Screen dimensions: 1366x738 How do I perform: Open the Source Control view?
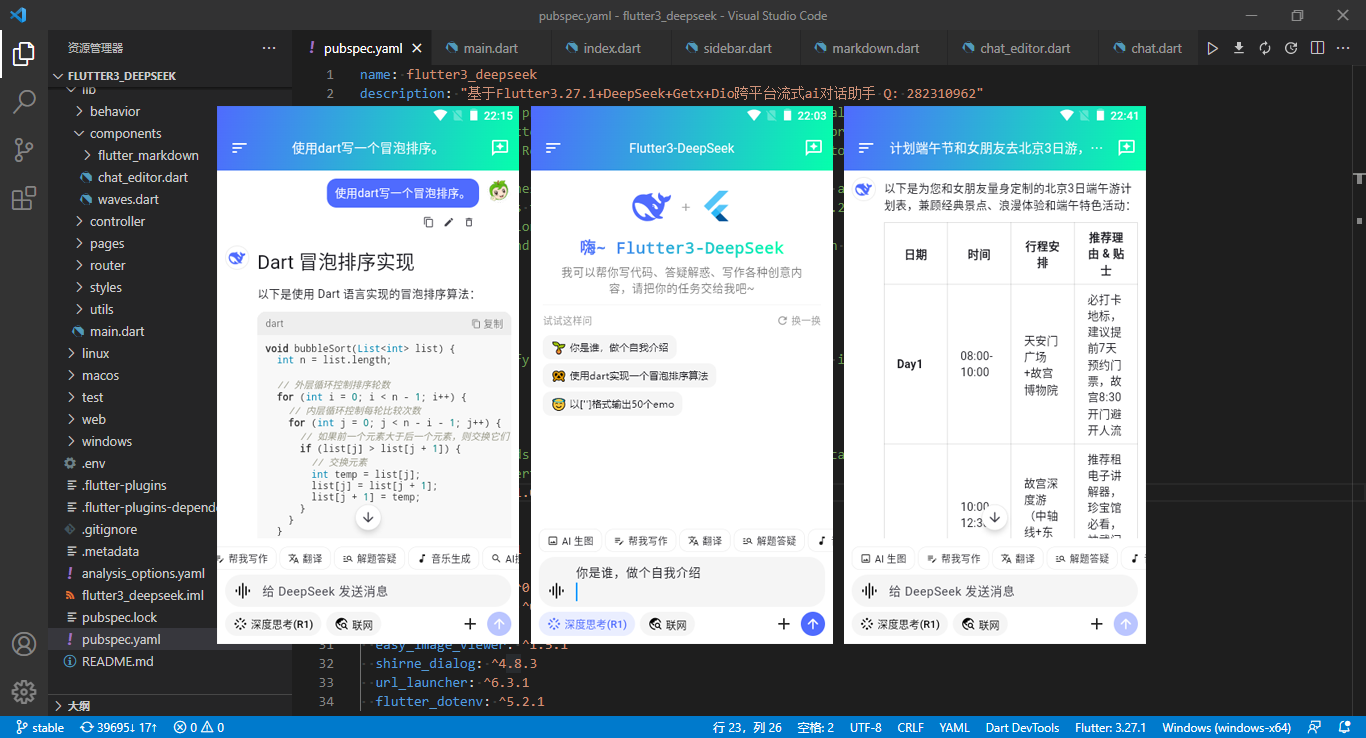click(x=24, y=150)
